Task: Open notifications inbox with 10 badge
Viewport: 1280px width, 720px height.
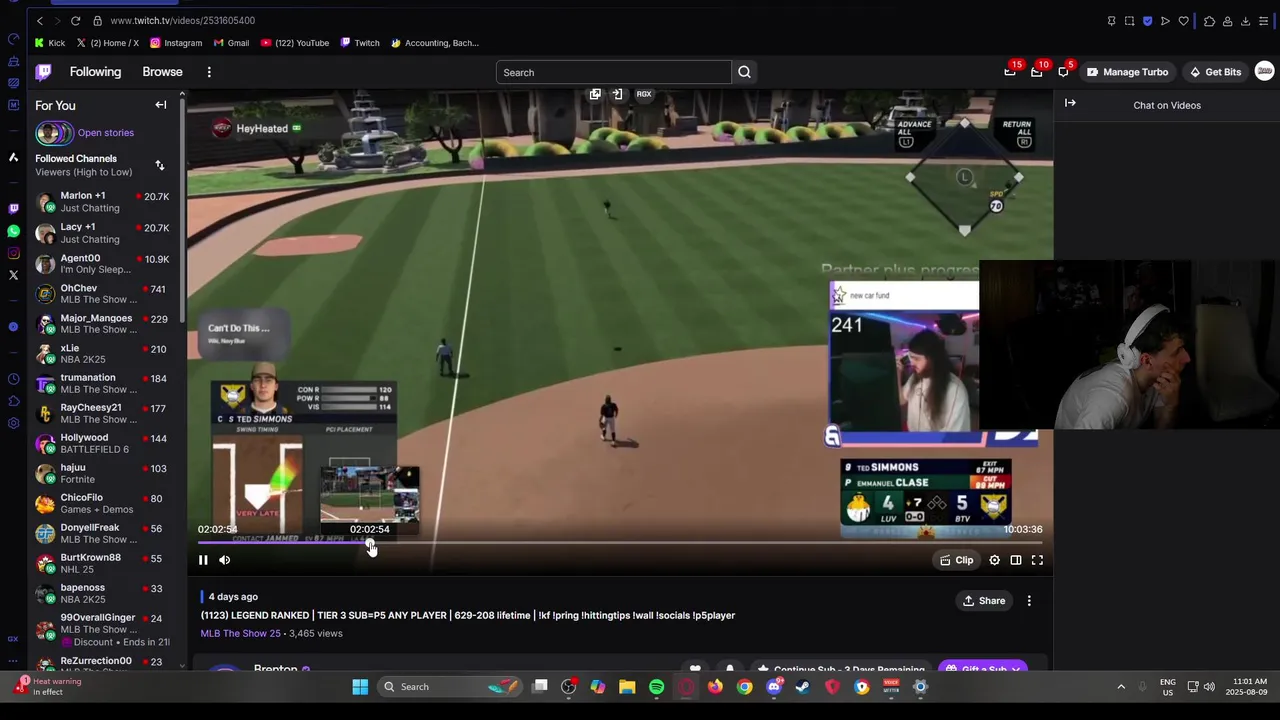Action: point(1037,72)
